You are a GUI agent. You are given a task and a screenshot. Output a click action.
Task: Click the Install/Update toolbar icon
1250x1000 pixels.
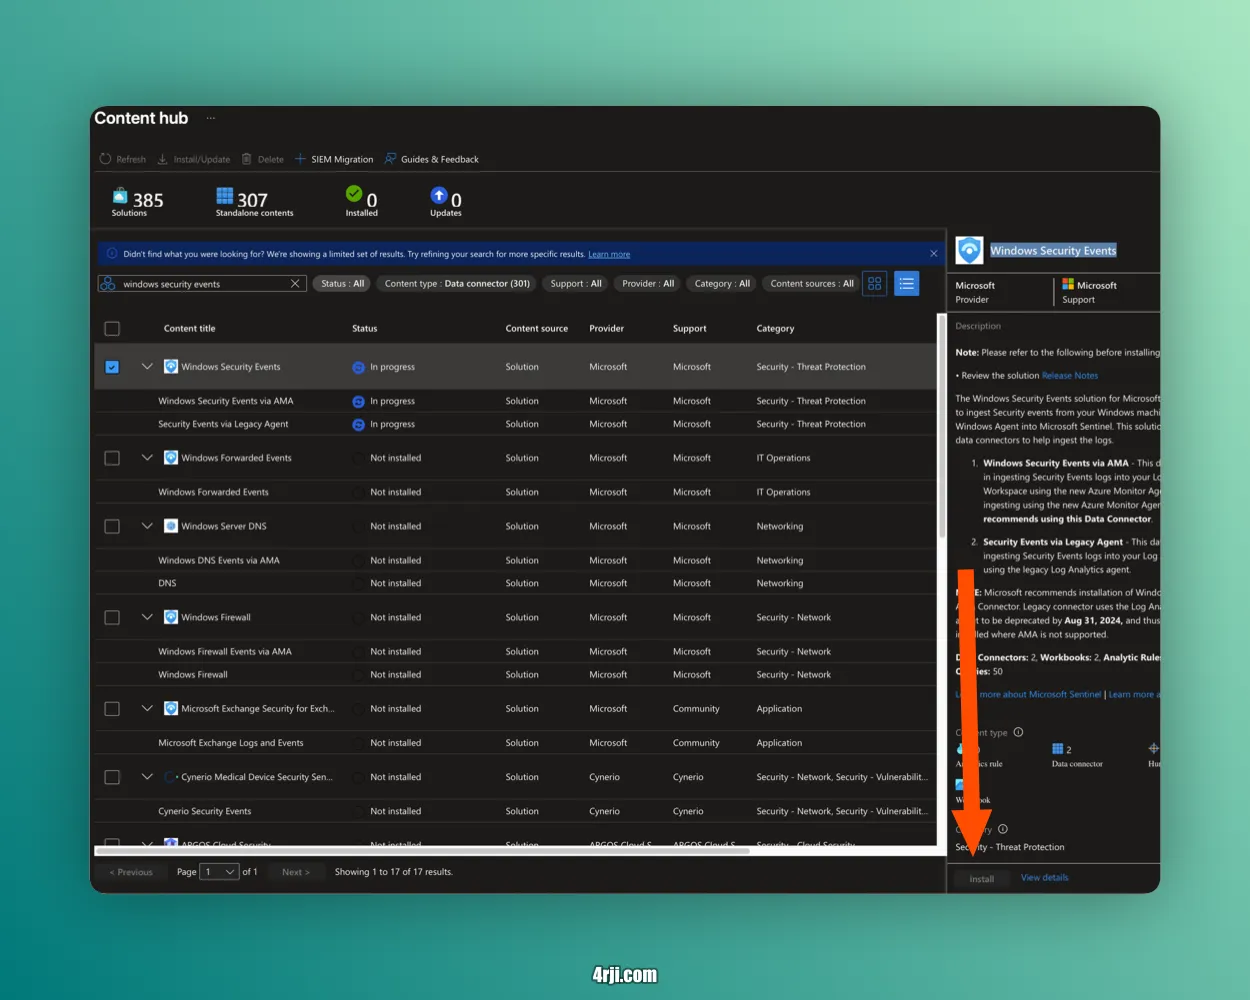163,159
